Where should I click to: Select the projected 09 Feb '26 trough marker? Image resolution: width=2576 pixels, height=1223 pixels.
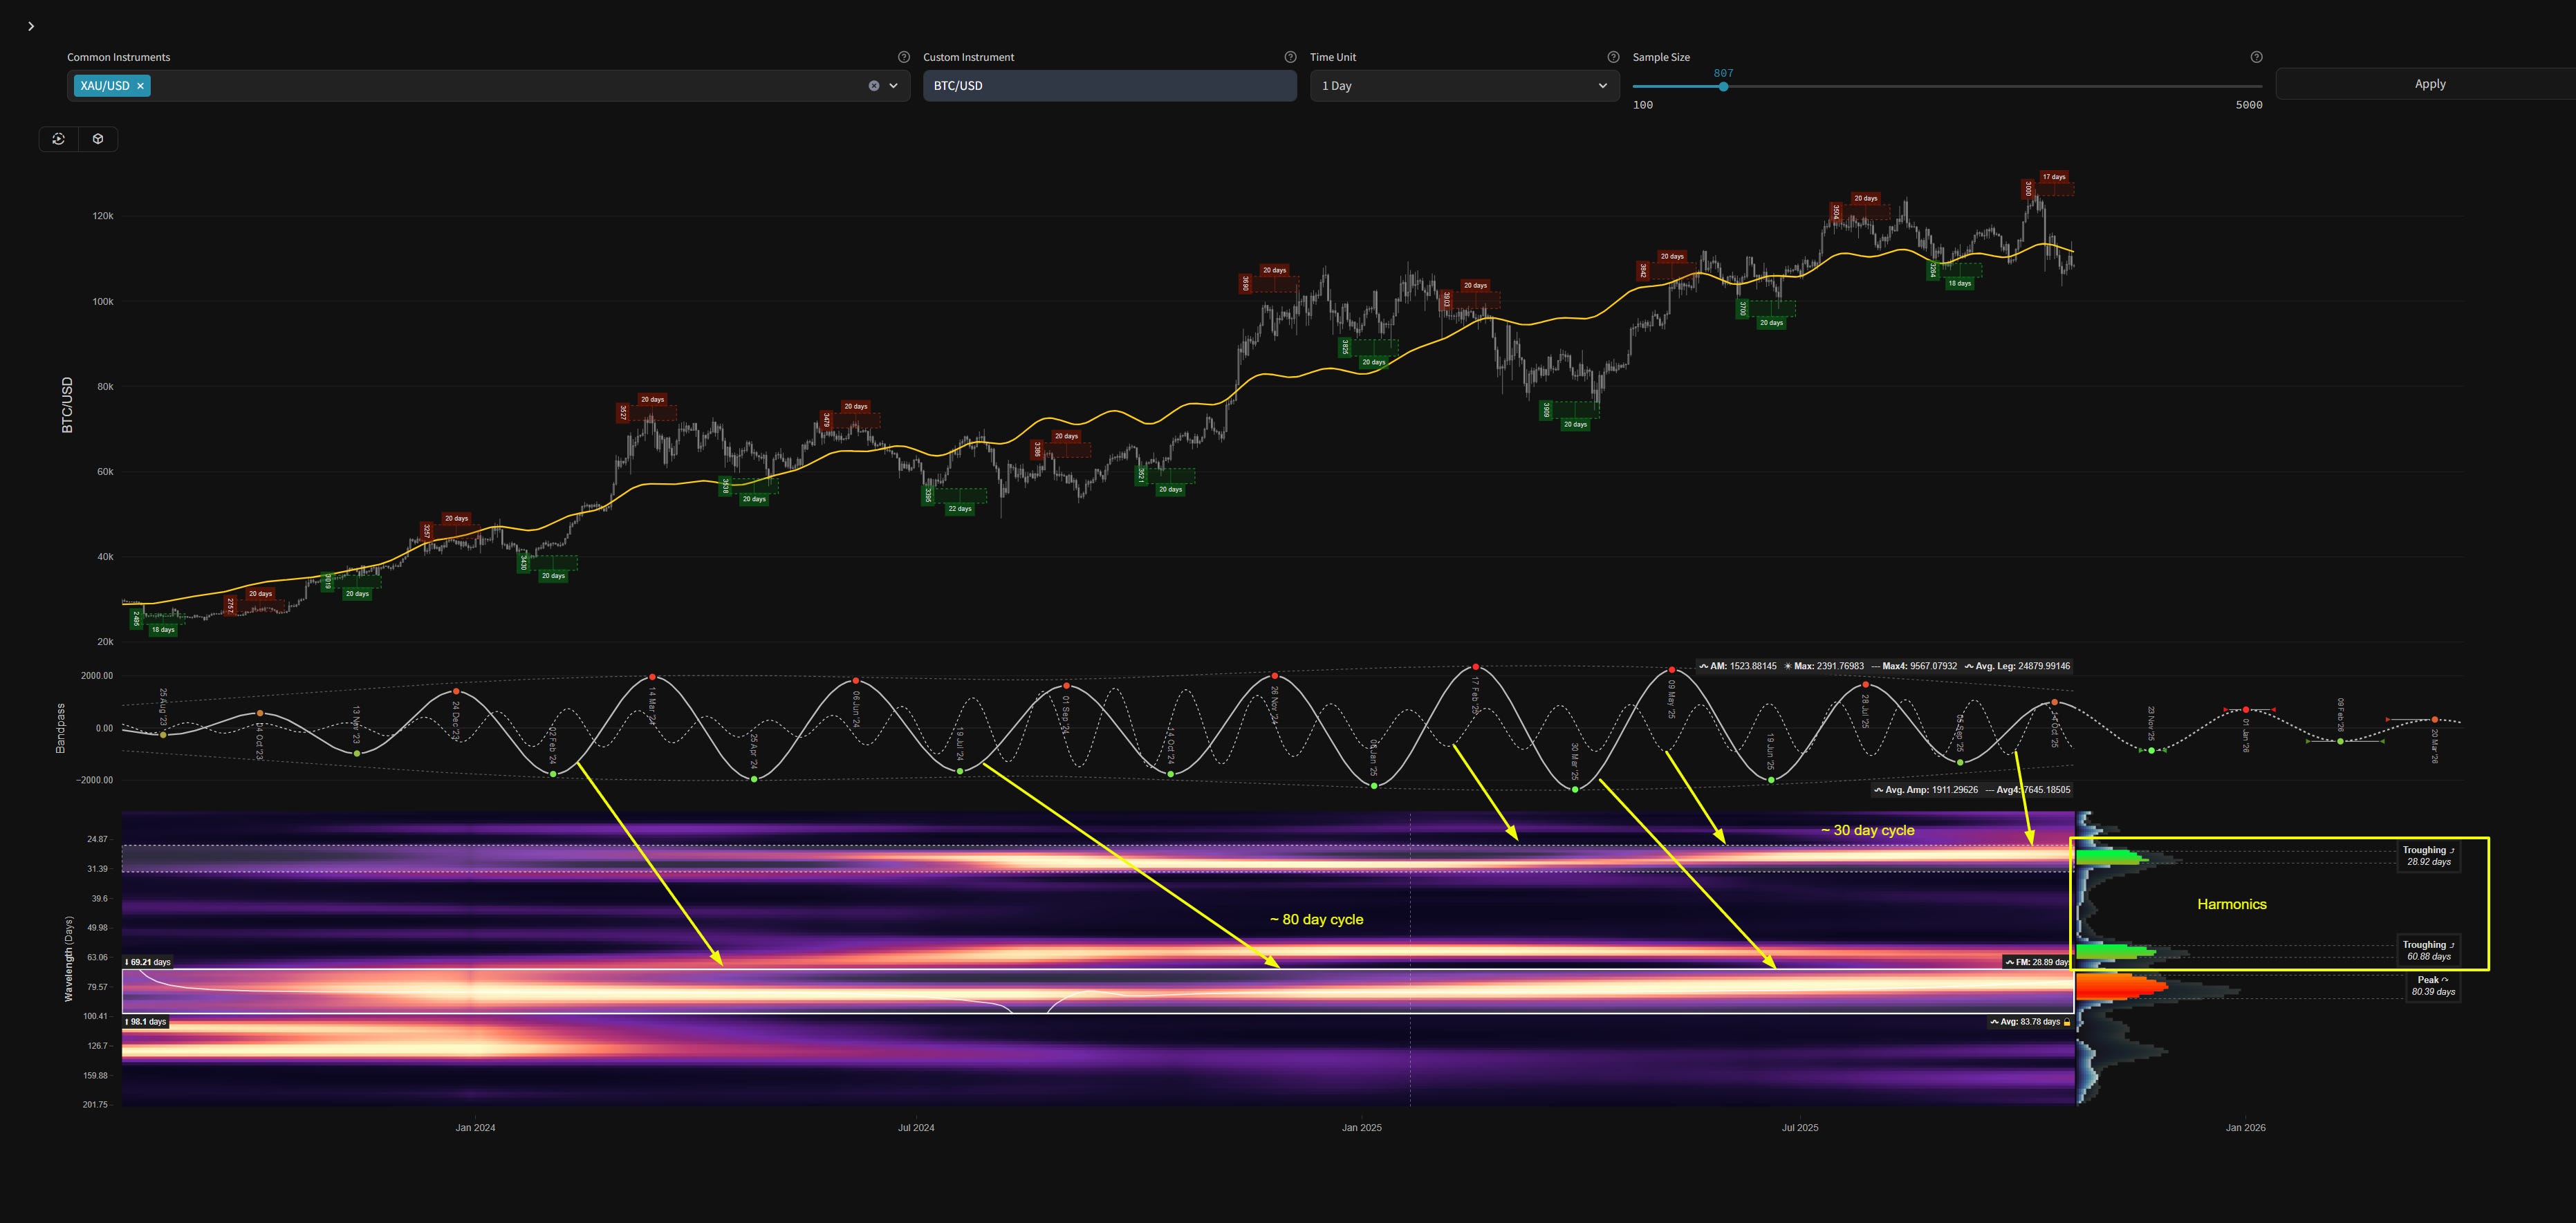pos(2340,741)
